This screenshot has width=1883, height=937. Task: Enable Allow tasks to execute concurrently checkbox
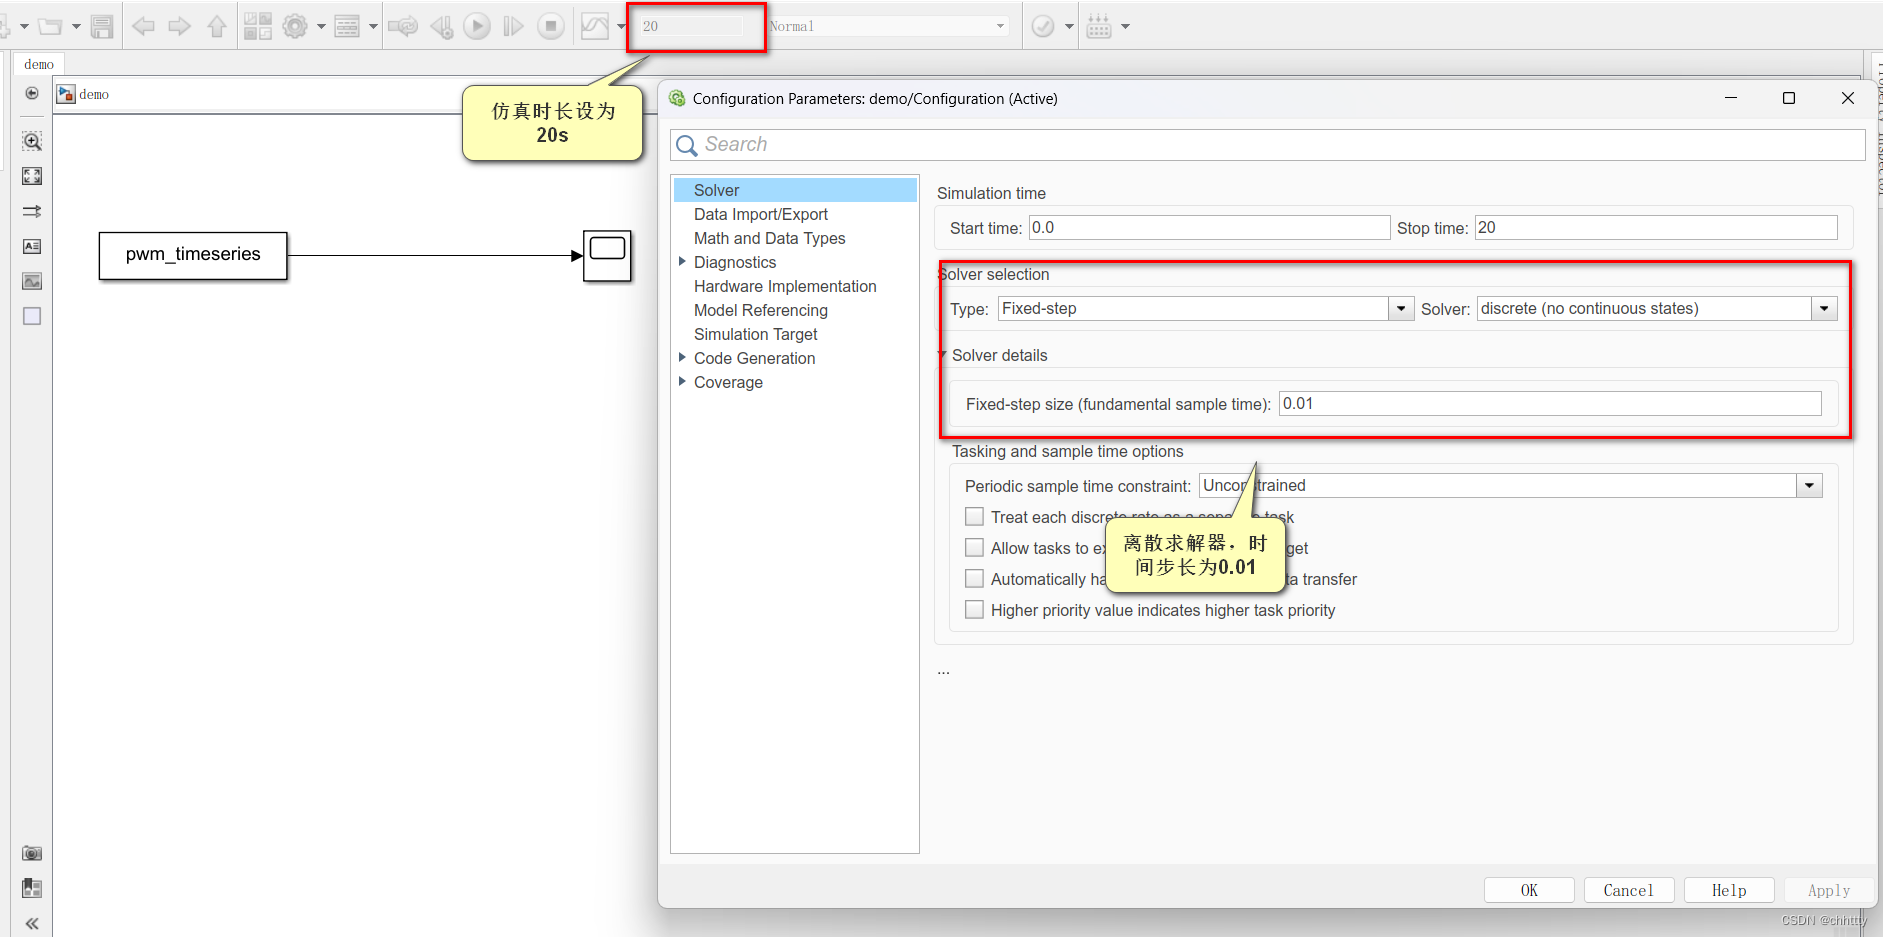click(974, 548)
